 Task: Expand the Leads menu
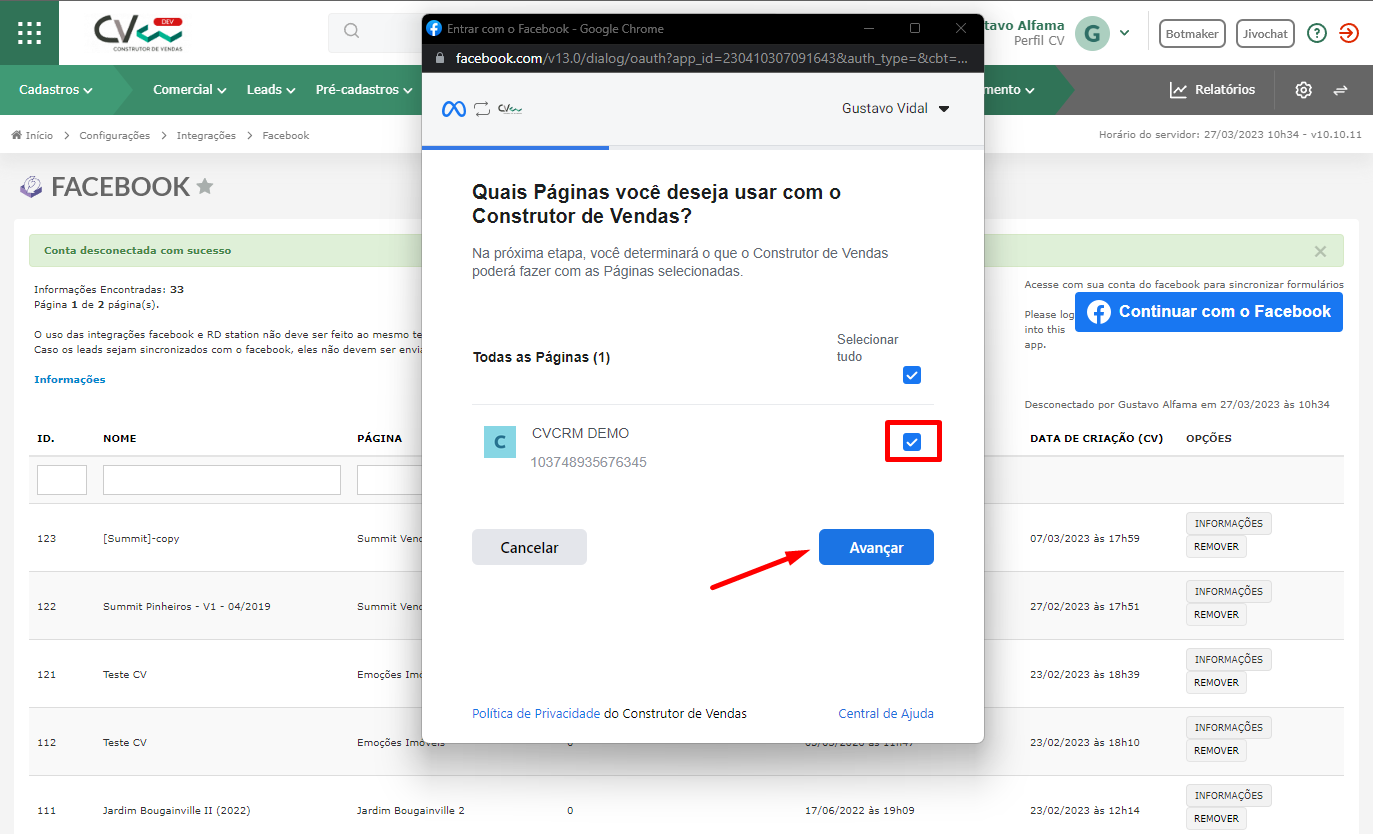(271, 90)
